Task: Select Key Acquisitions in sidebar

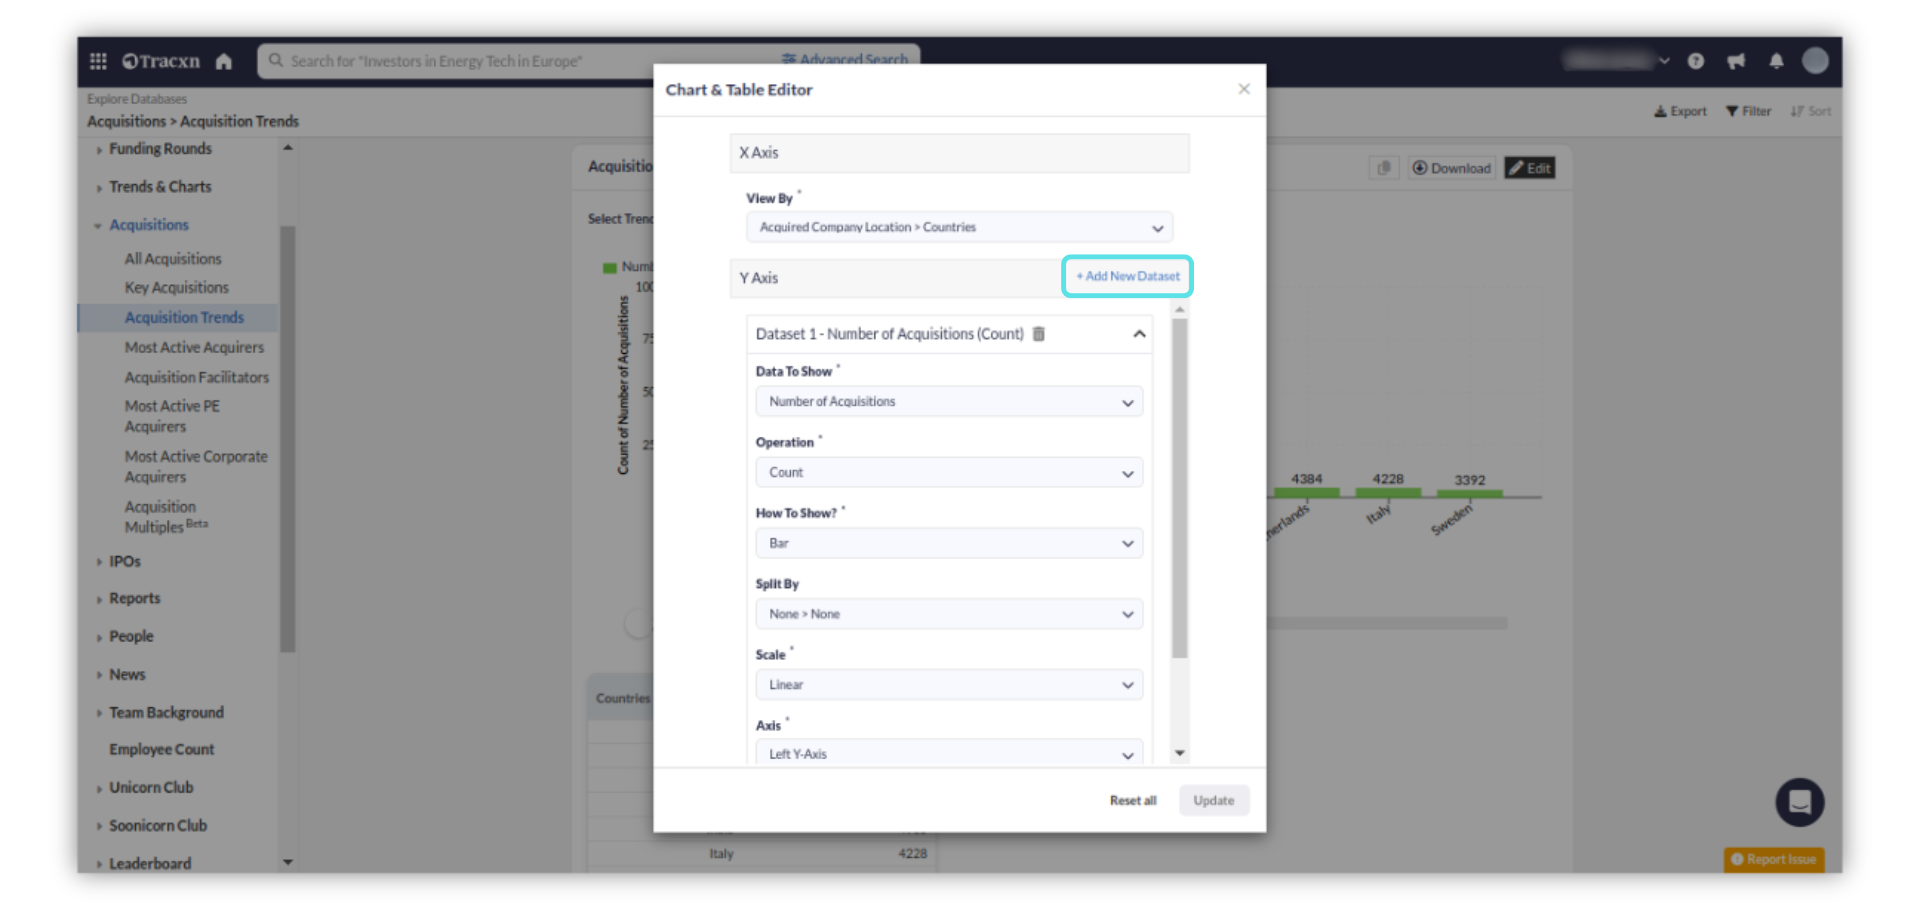Action: point(176,288)
